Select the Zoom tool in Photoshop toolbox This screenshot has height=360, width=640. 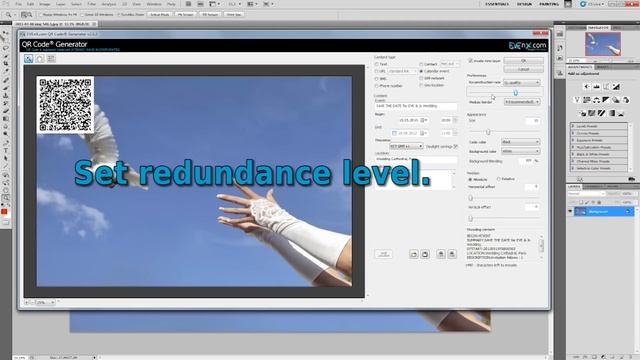[x=6, y=198]
